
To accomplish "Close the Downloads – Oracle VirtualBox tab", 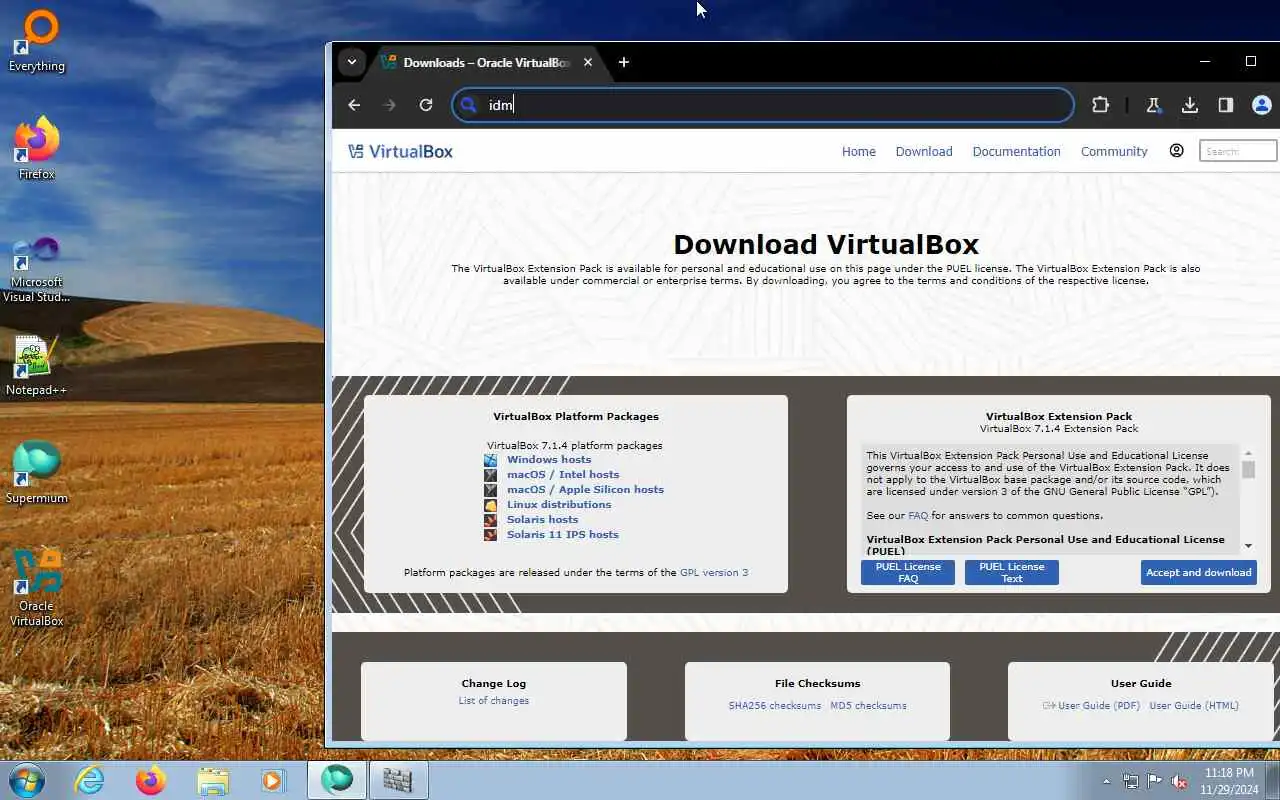I will [588, 62].
